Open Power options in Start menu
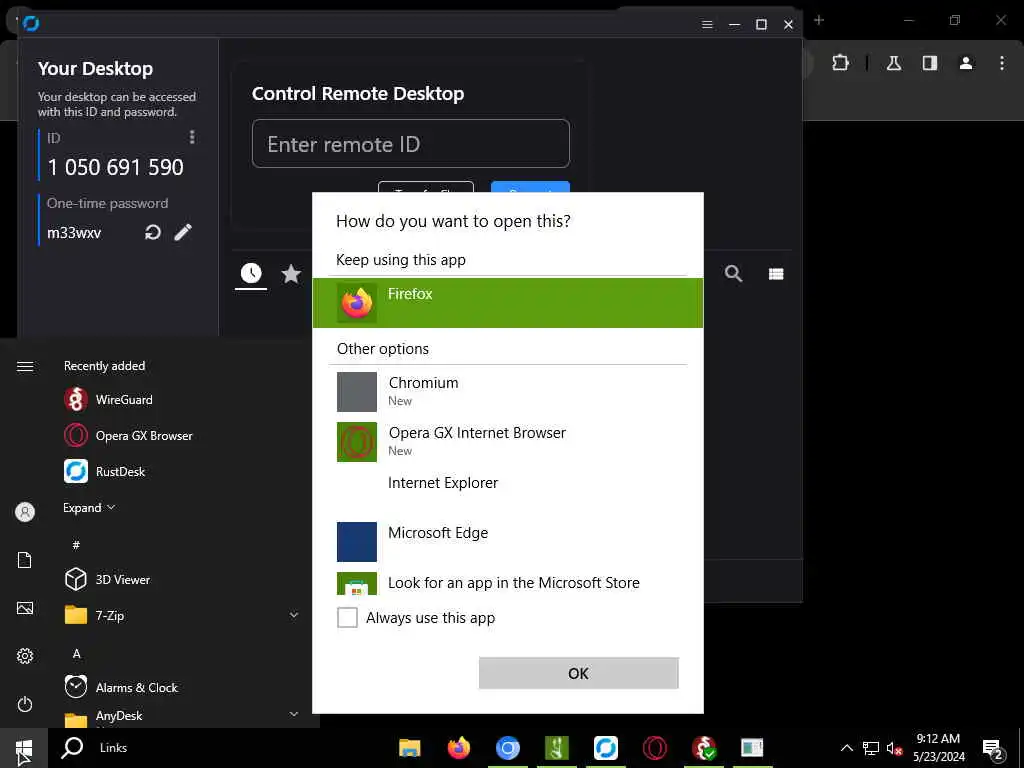1024x768 pixels. coord(25,704)
